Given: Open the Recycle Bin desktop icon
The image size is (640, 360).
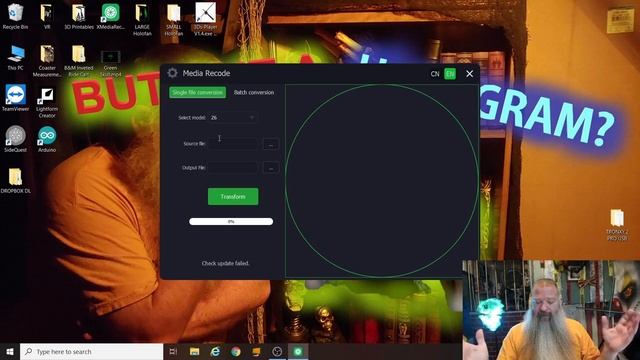Looking at the screenshot, I should pyautogui.click(x=16, y=17).
